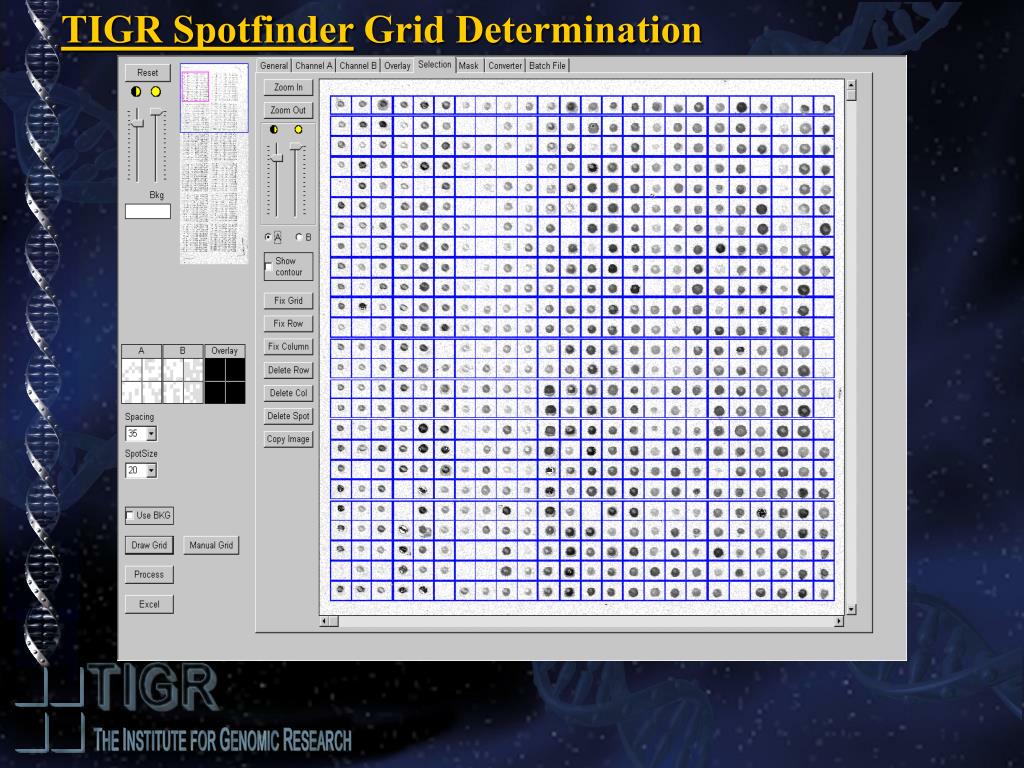Click the microarray overview thumbnail
Viewport: 1024px width, 768px height.
(x=214, y=163)
